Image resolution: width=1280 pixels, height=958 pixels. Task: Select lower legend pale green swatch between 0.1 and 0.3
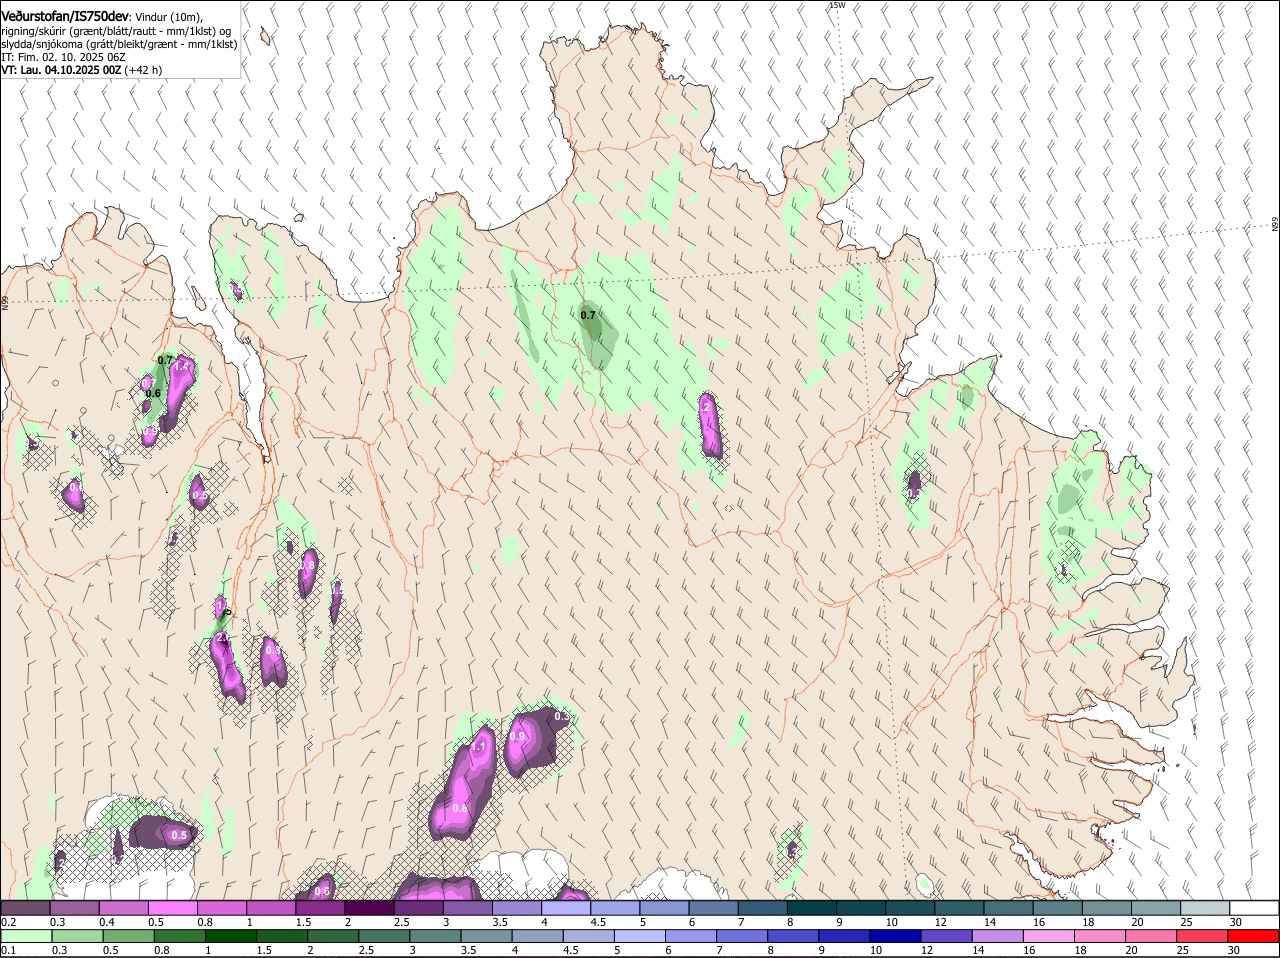tap(25, 936)
